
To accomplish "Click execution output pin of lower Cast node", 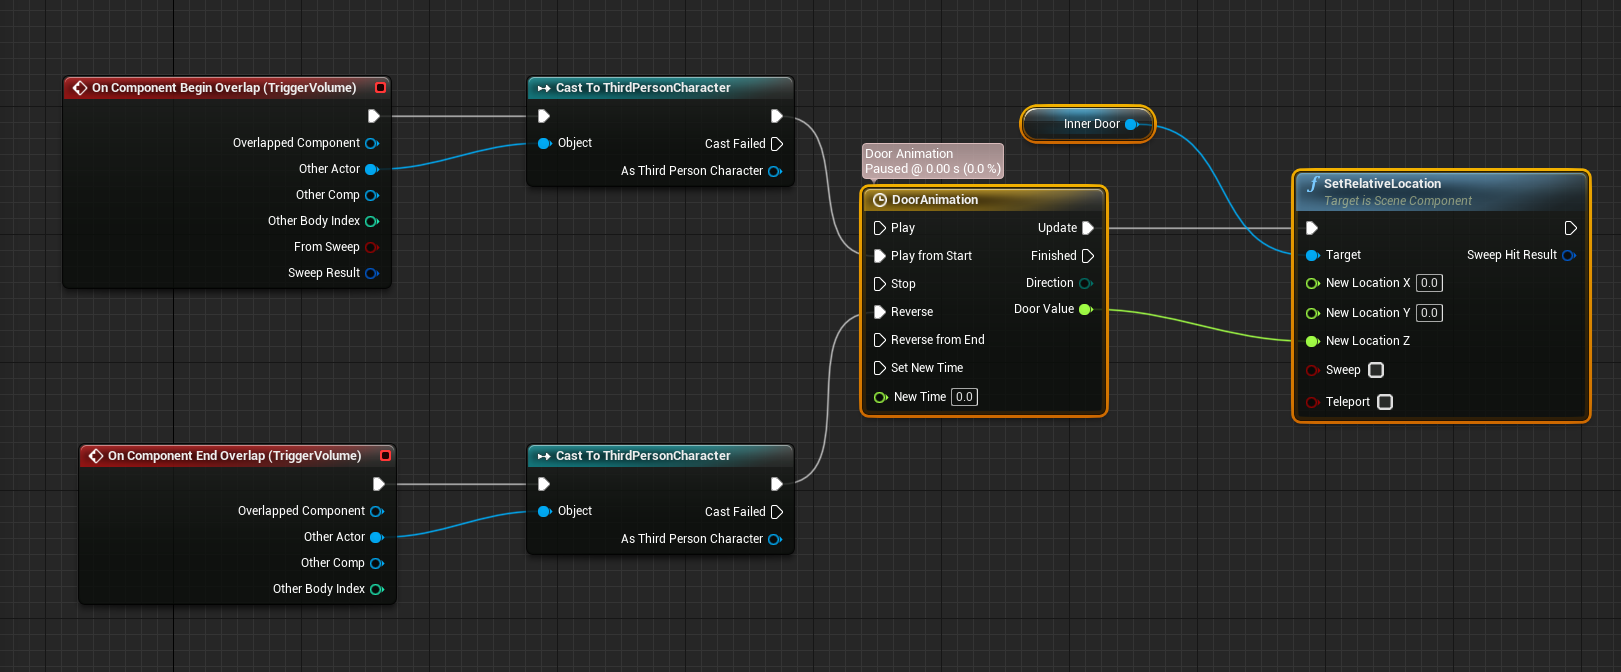I will [x=777, y=484].
